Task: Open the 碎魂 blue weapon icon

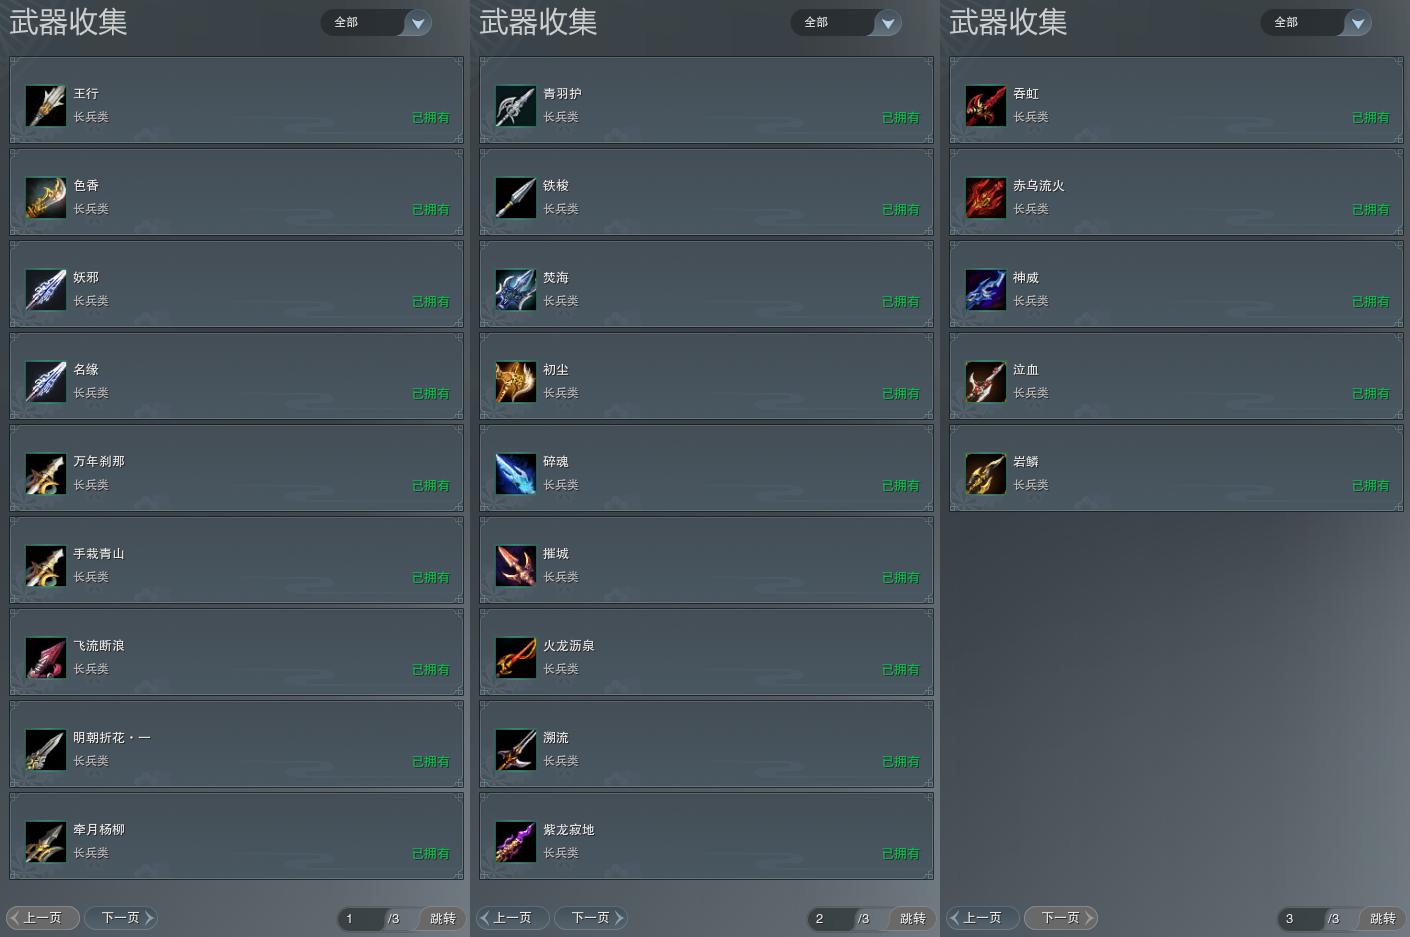Action: 516,474
